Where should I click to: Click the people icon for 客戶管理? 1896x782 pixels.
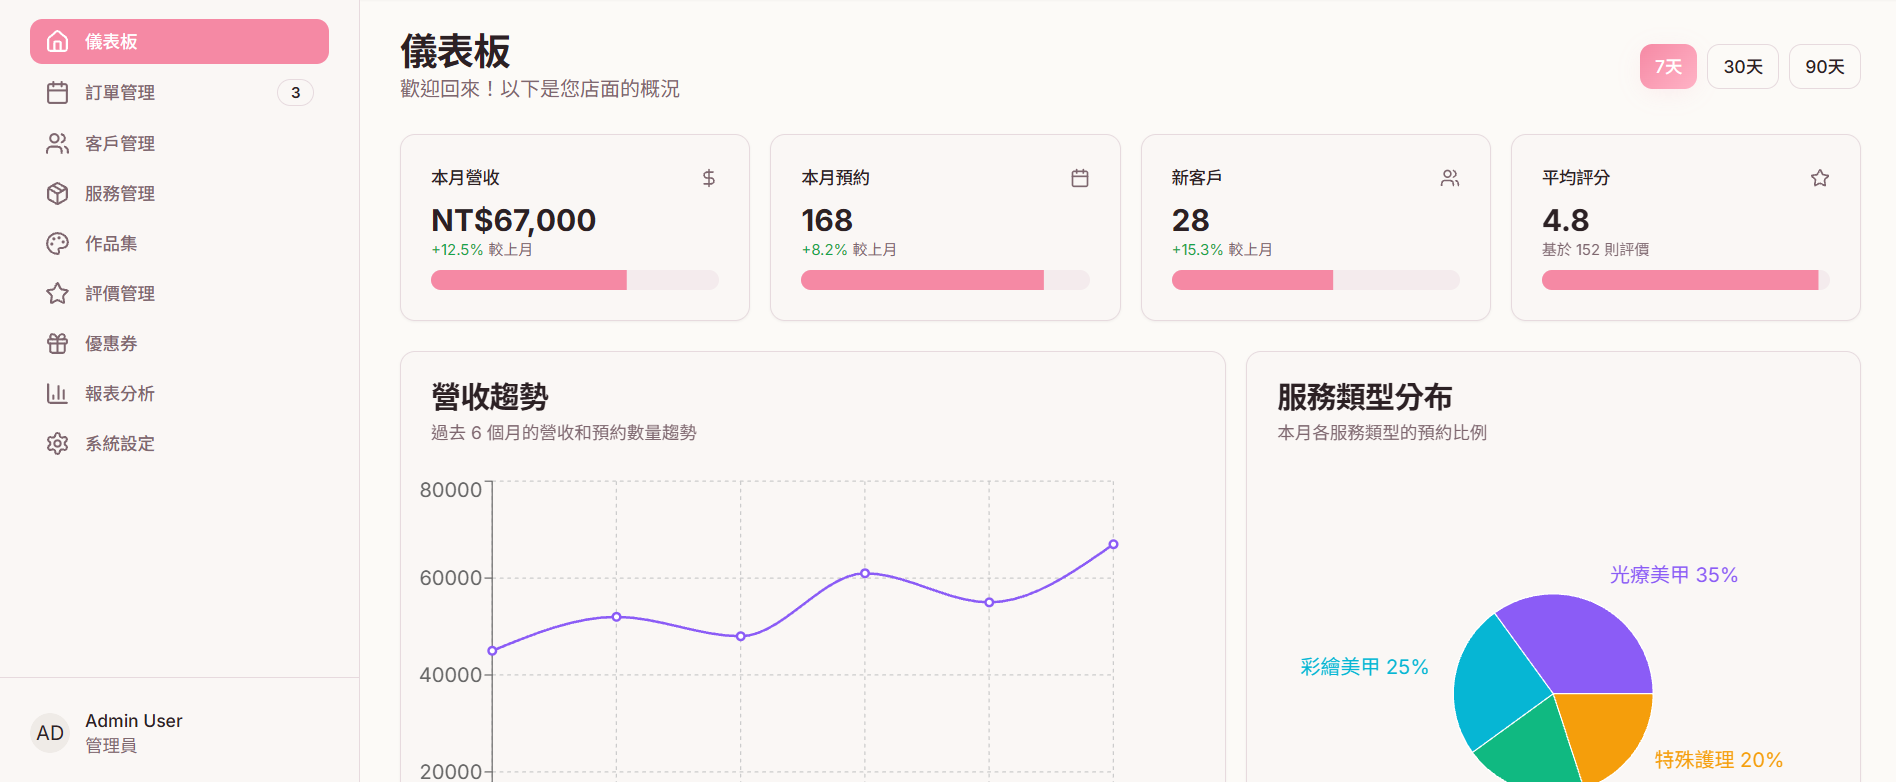pyautogui.click(x=58, y=143)
